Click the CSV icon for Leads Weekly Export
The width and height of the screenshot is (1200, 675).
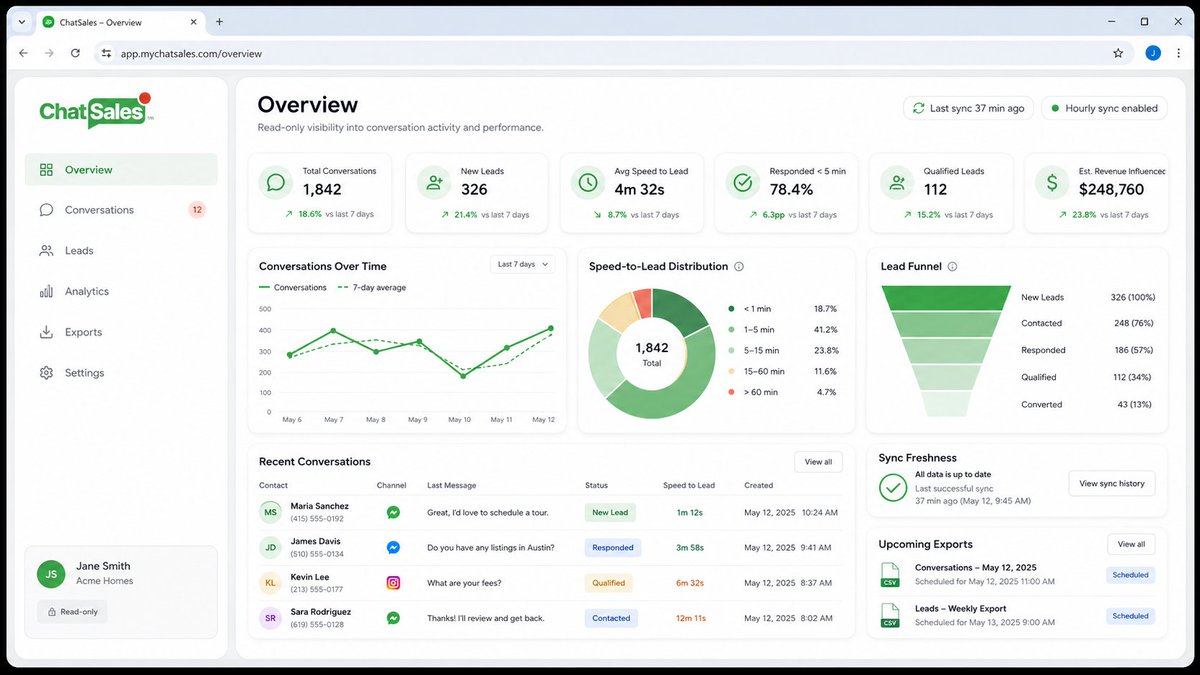[889, 615]
